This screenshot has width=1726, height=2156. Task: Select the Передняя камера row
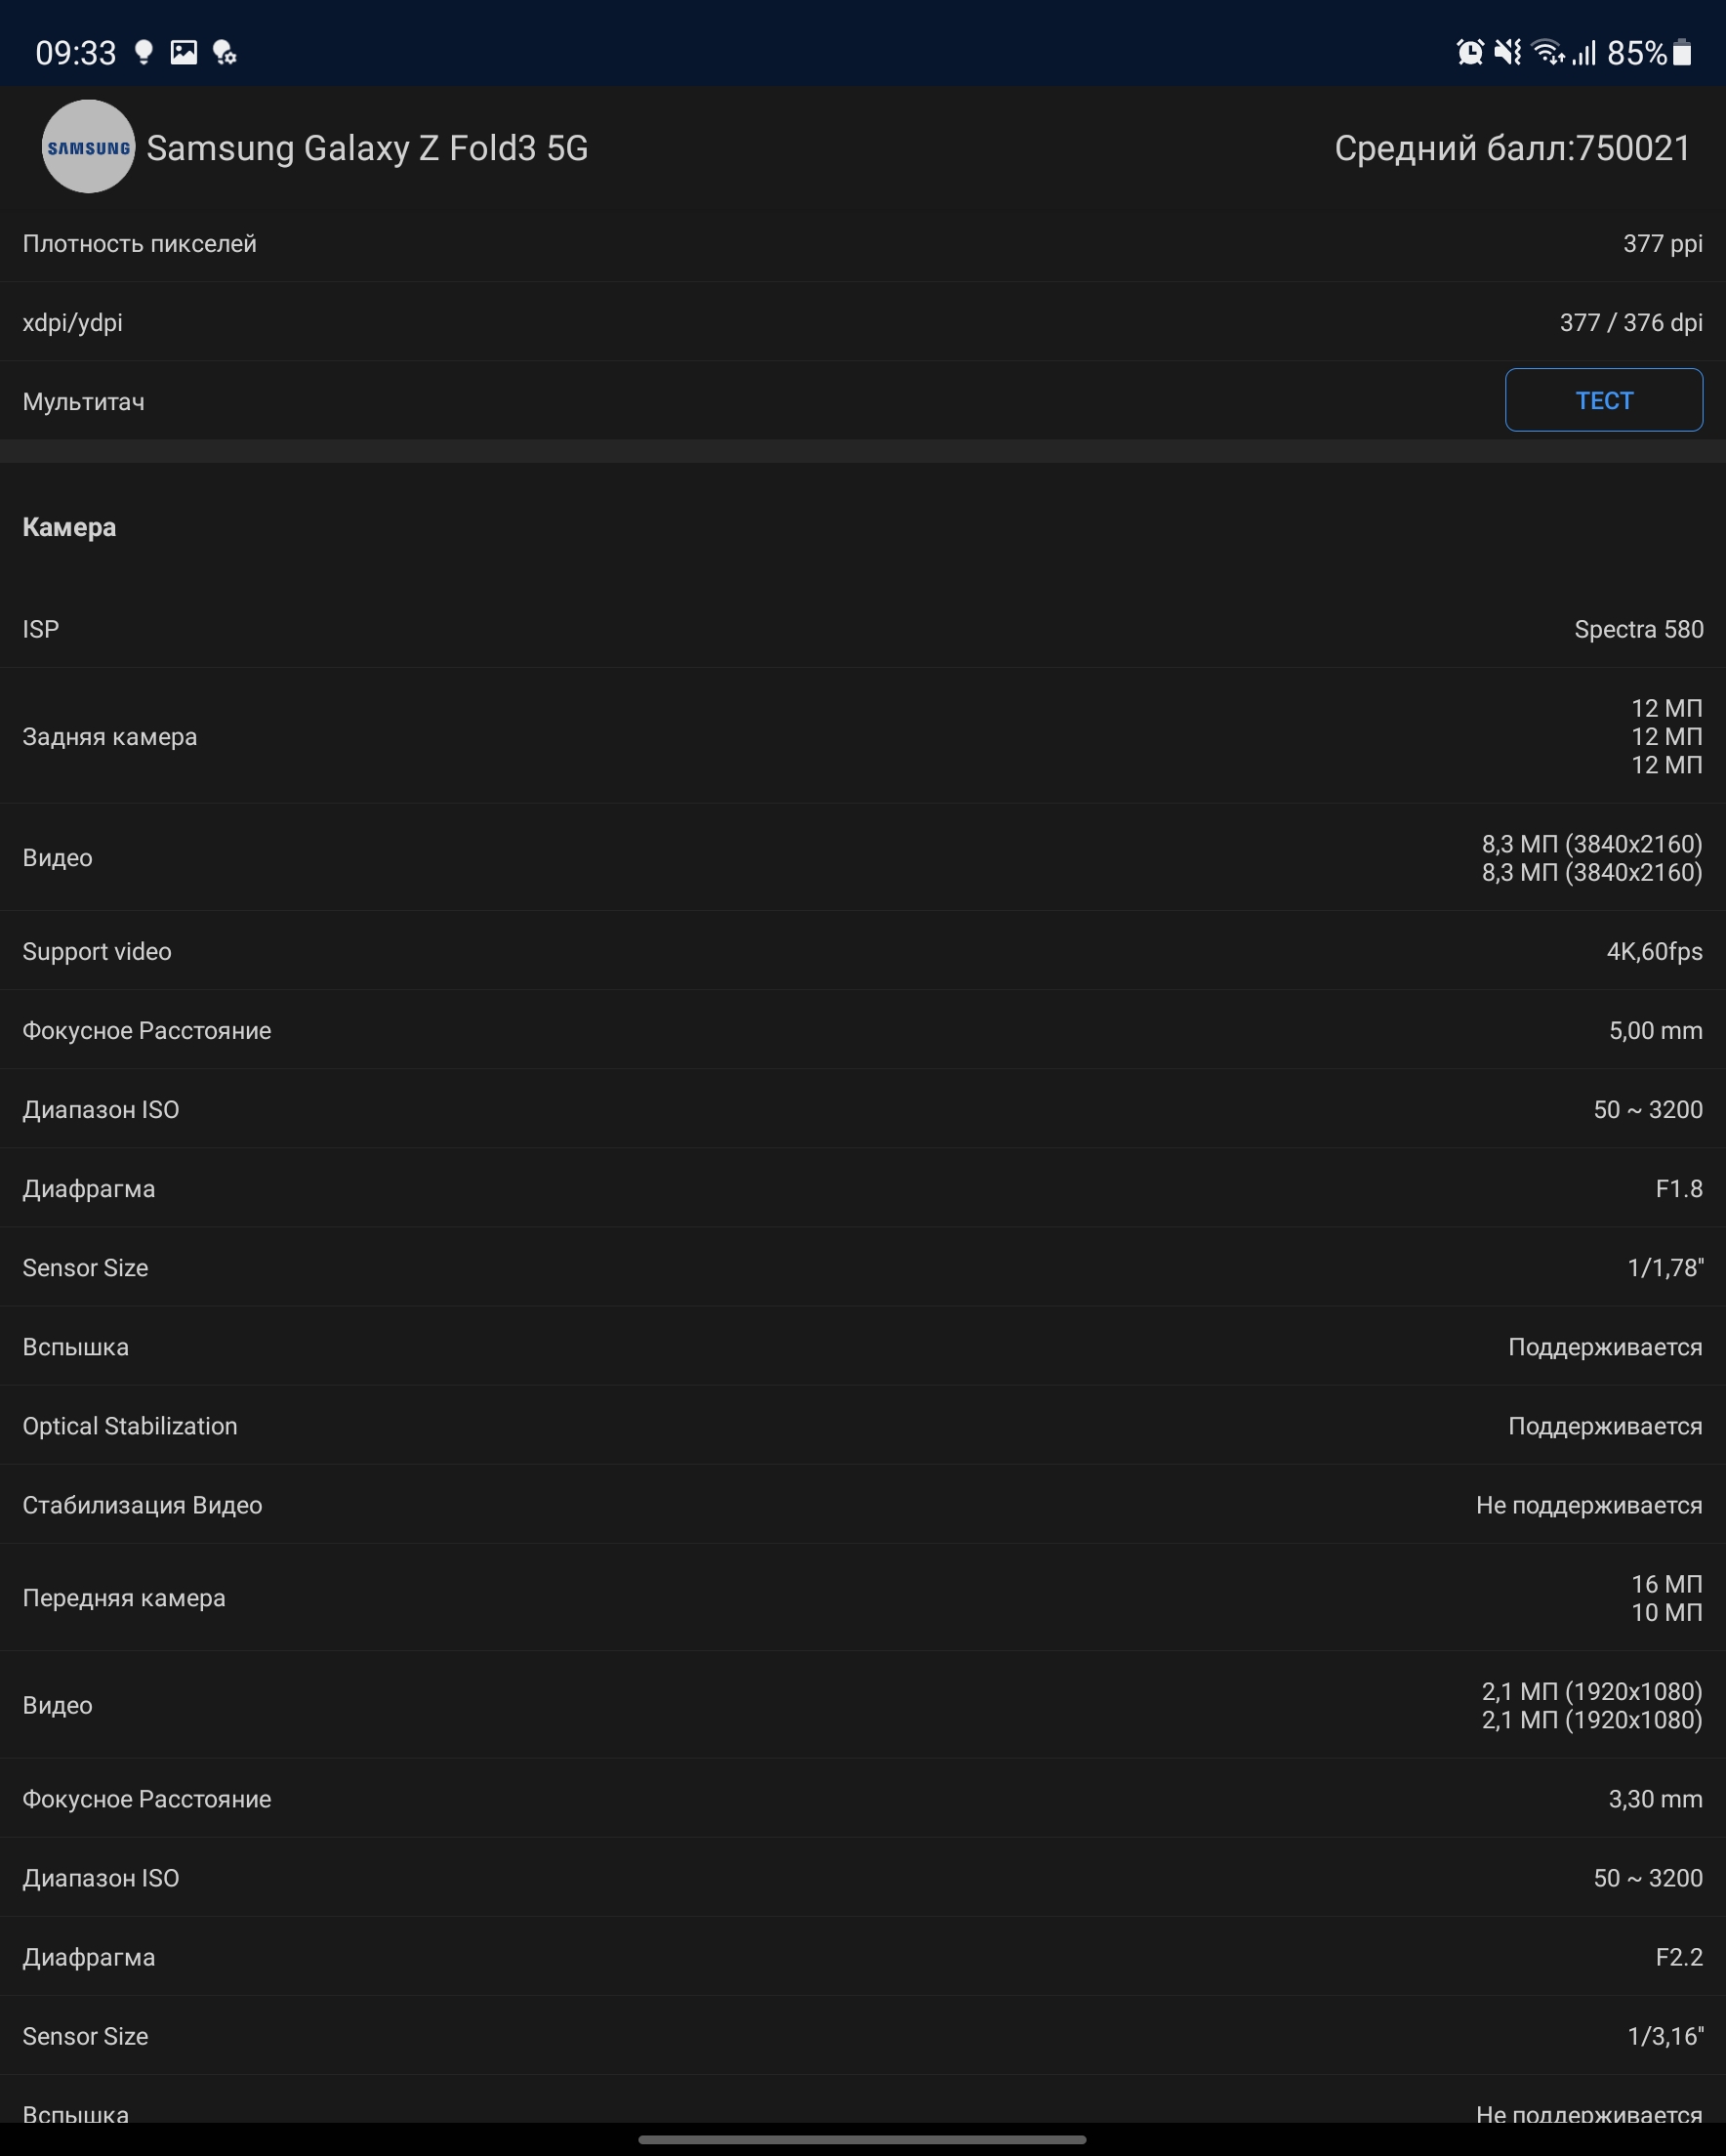[x=863, y=1598]
